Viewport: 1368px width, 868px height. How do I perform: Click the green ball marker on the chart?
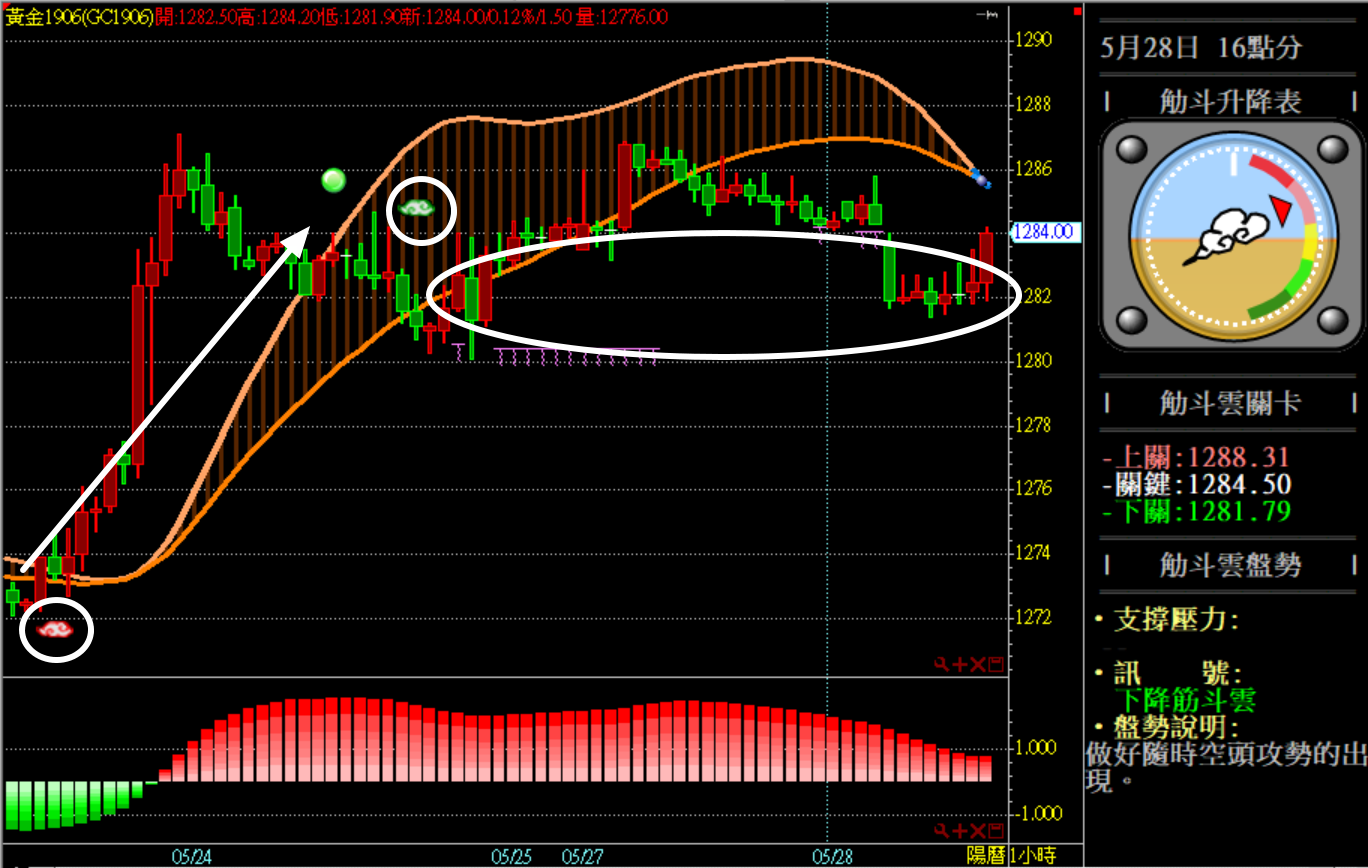click(x=333, y=180)
